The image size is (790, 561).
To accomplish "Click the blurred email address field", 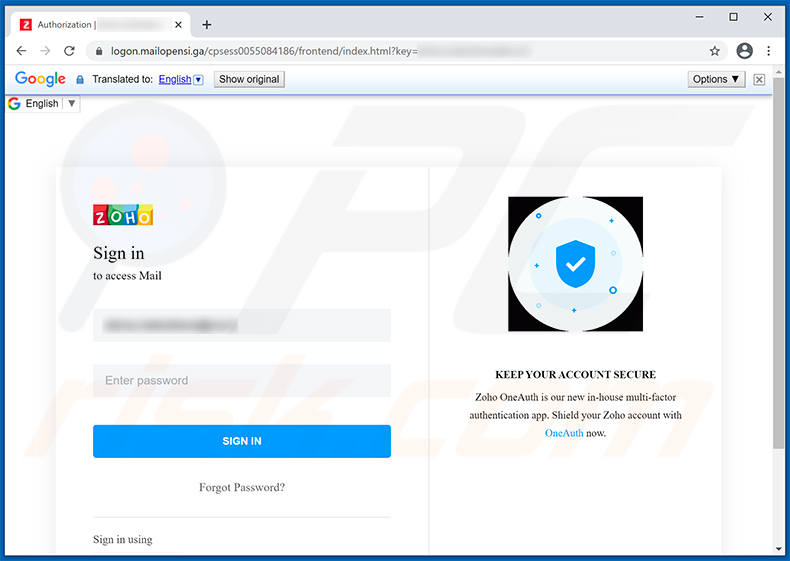I will click(x=242, y=325).
